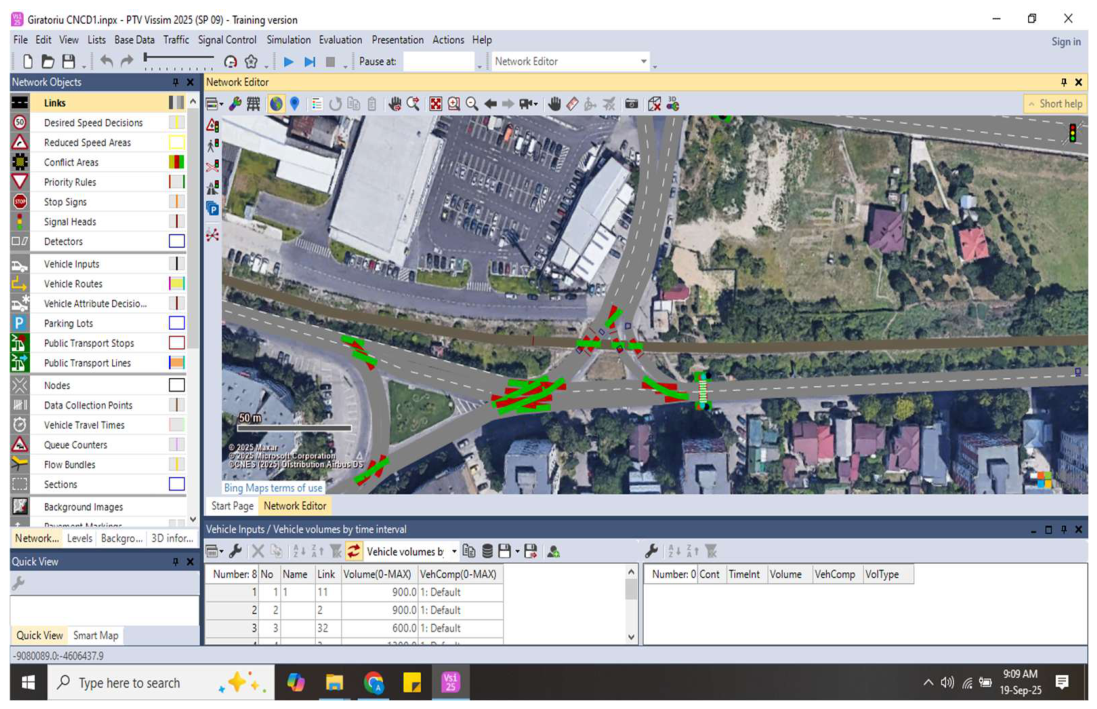The image size is (1097, 709).
Task: Click the Stop Signs icon
Action: (x=20, y=202)
